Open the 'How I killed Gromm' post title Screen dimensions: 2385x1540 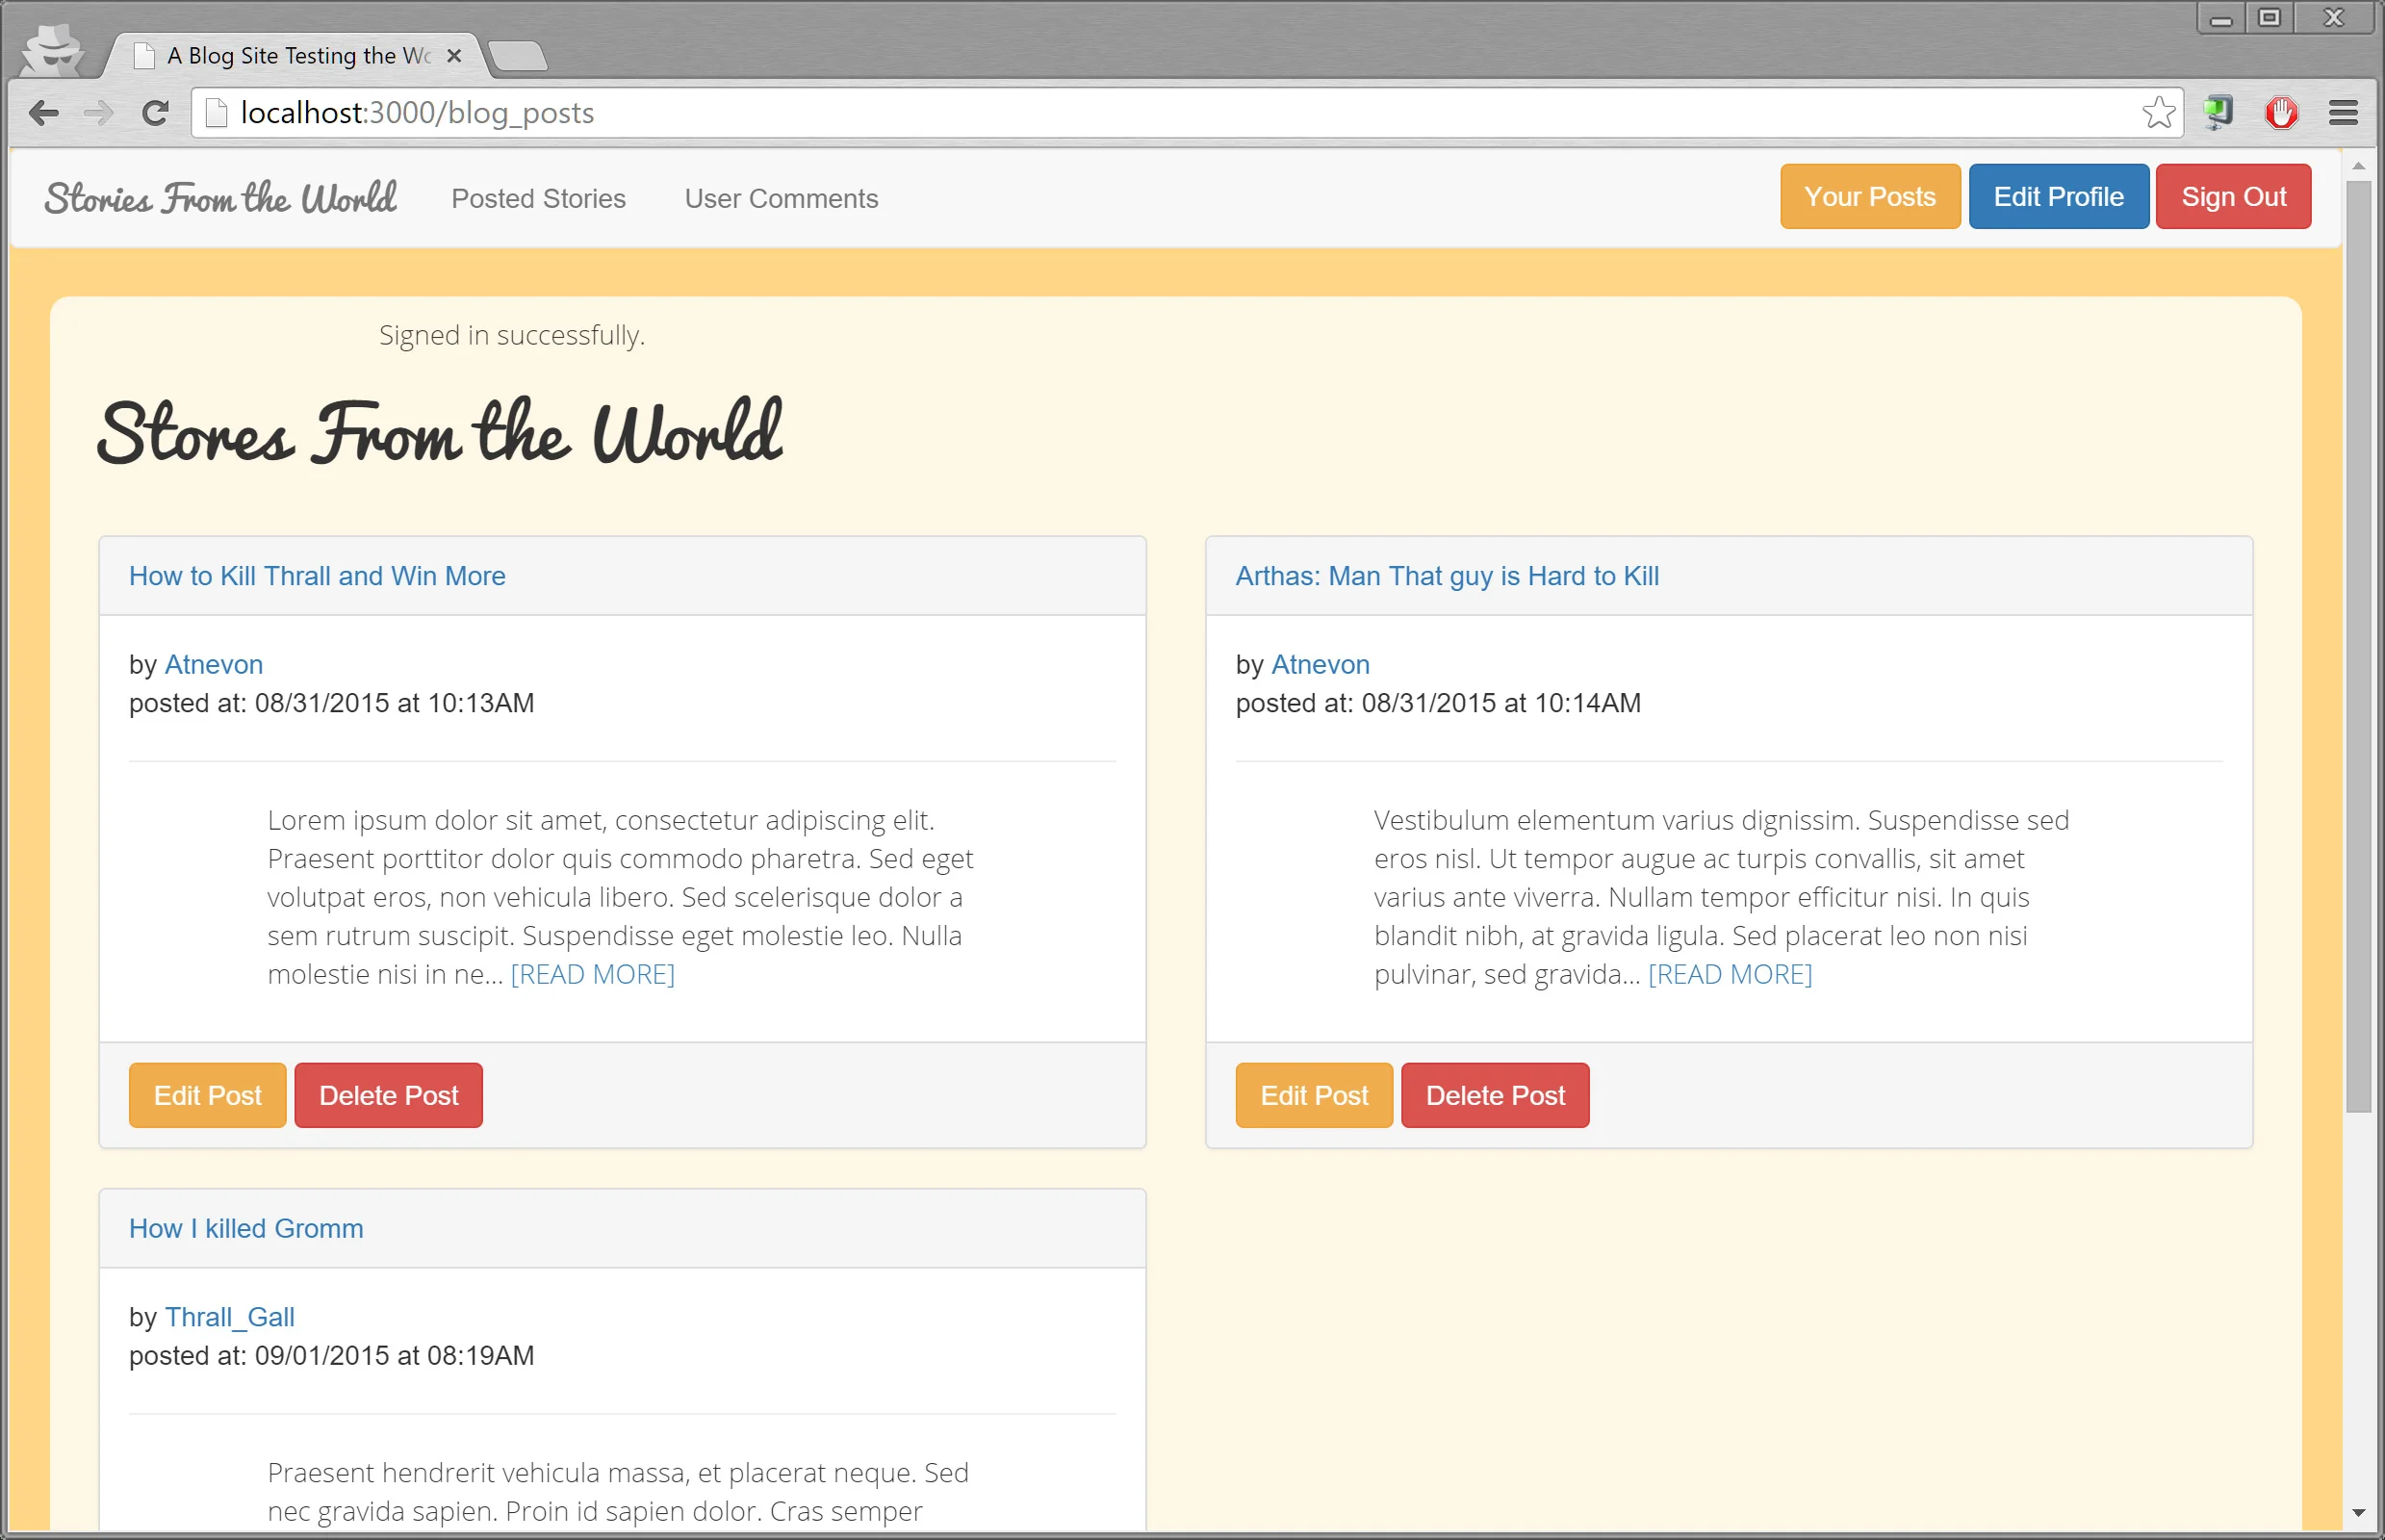[246, 1228]
